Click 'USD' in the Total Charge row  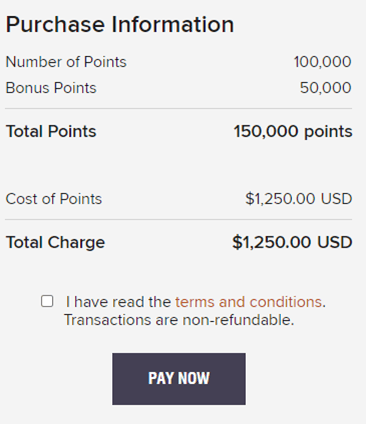click(x=335, y=242)
